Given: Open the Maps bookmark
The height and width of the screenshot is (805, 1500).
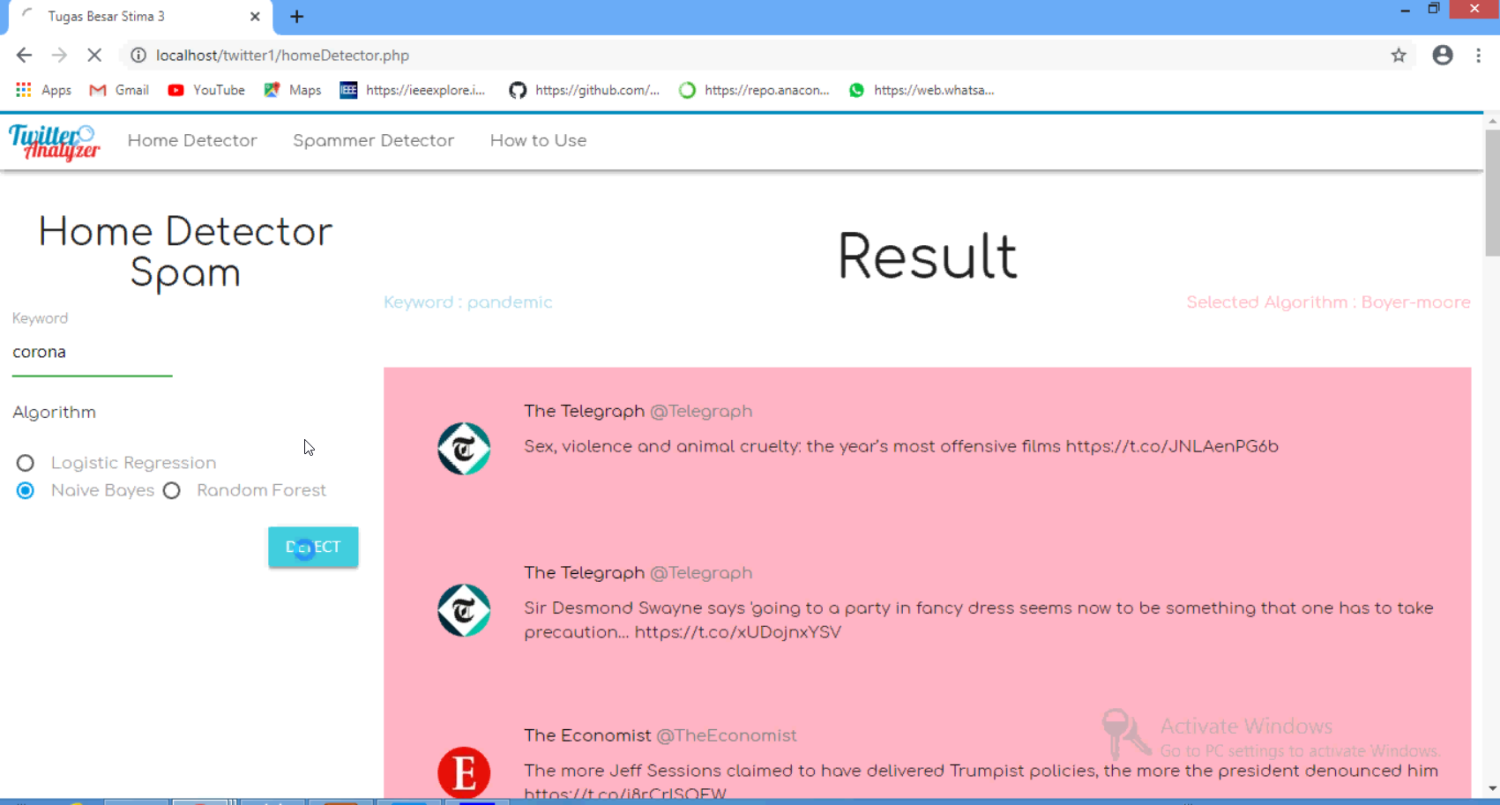Looking at the screenshot, I should tap(293, 90).
